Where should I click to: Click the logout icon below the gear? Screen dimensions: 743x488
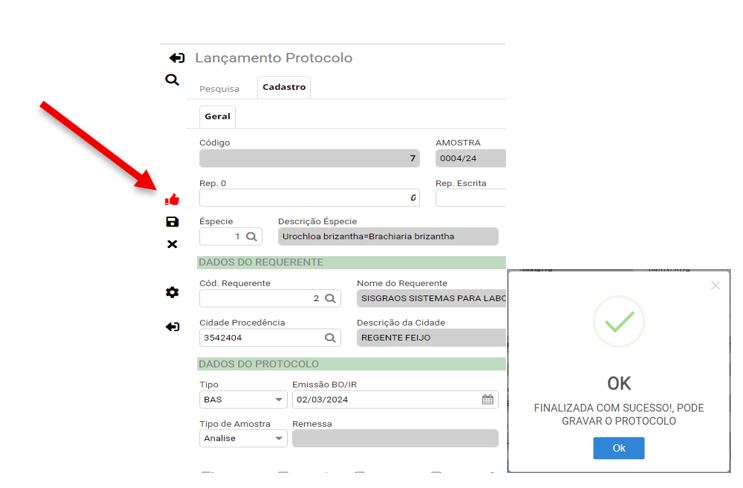[172, 327]
